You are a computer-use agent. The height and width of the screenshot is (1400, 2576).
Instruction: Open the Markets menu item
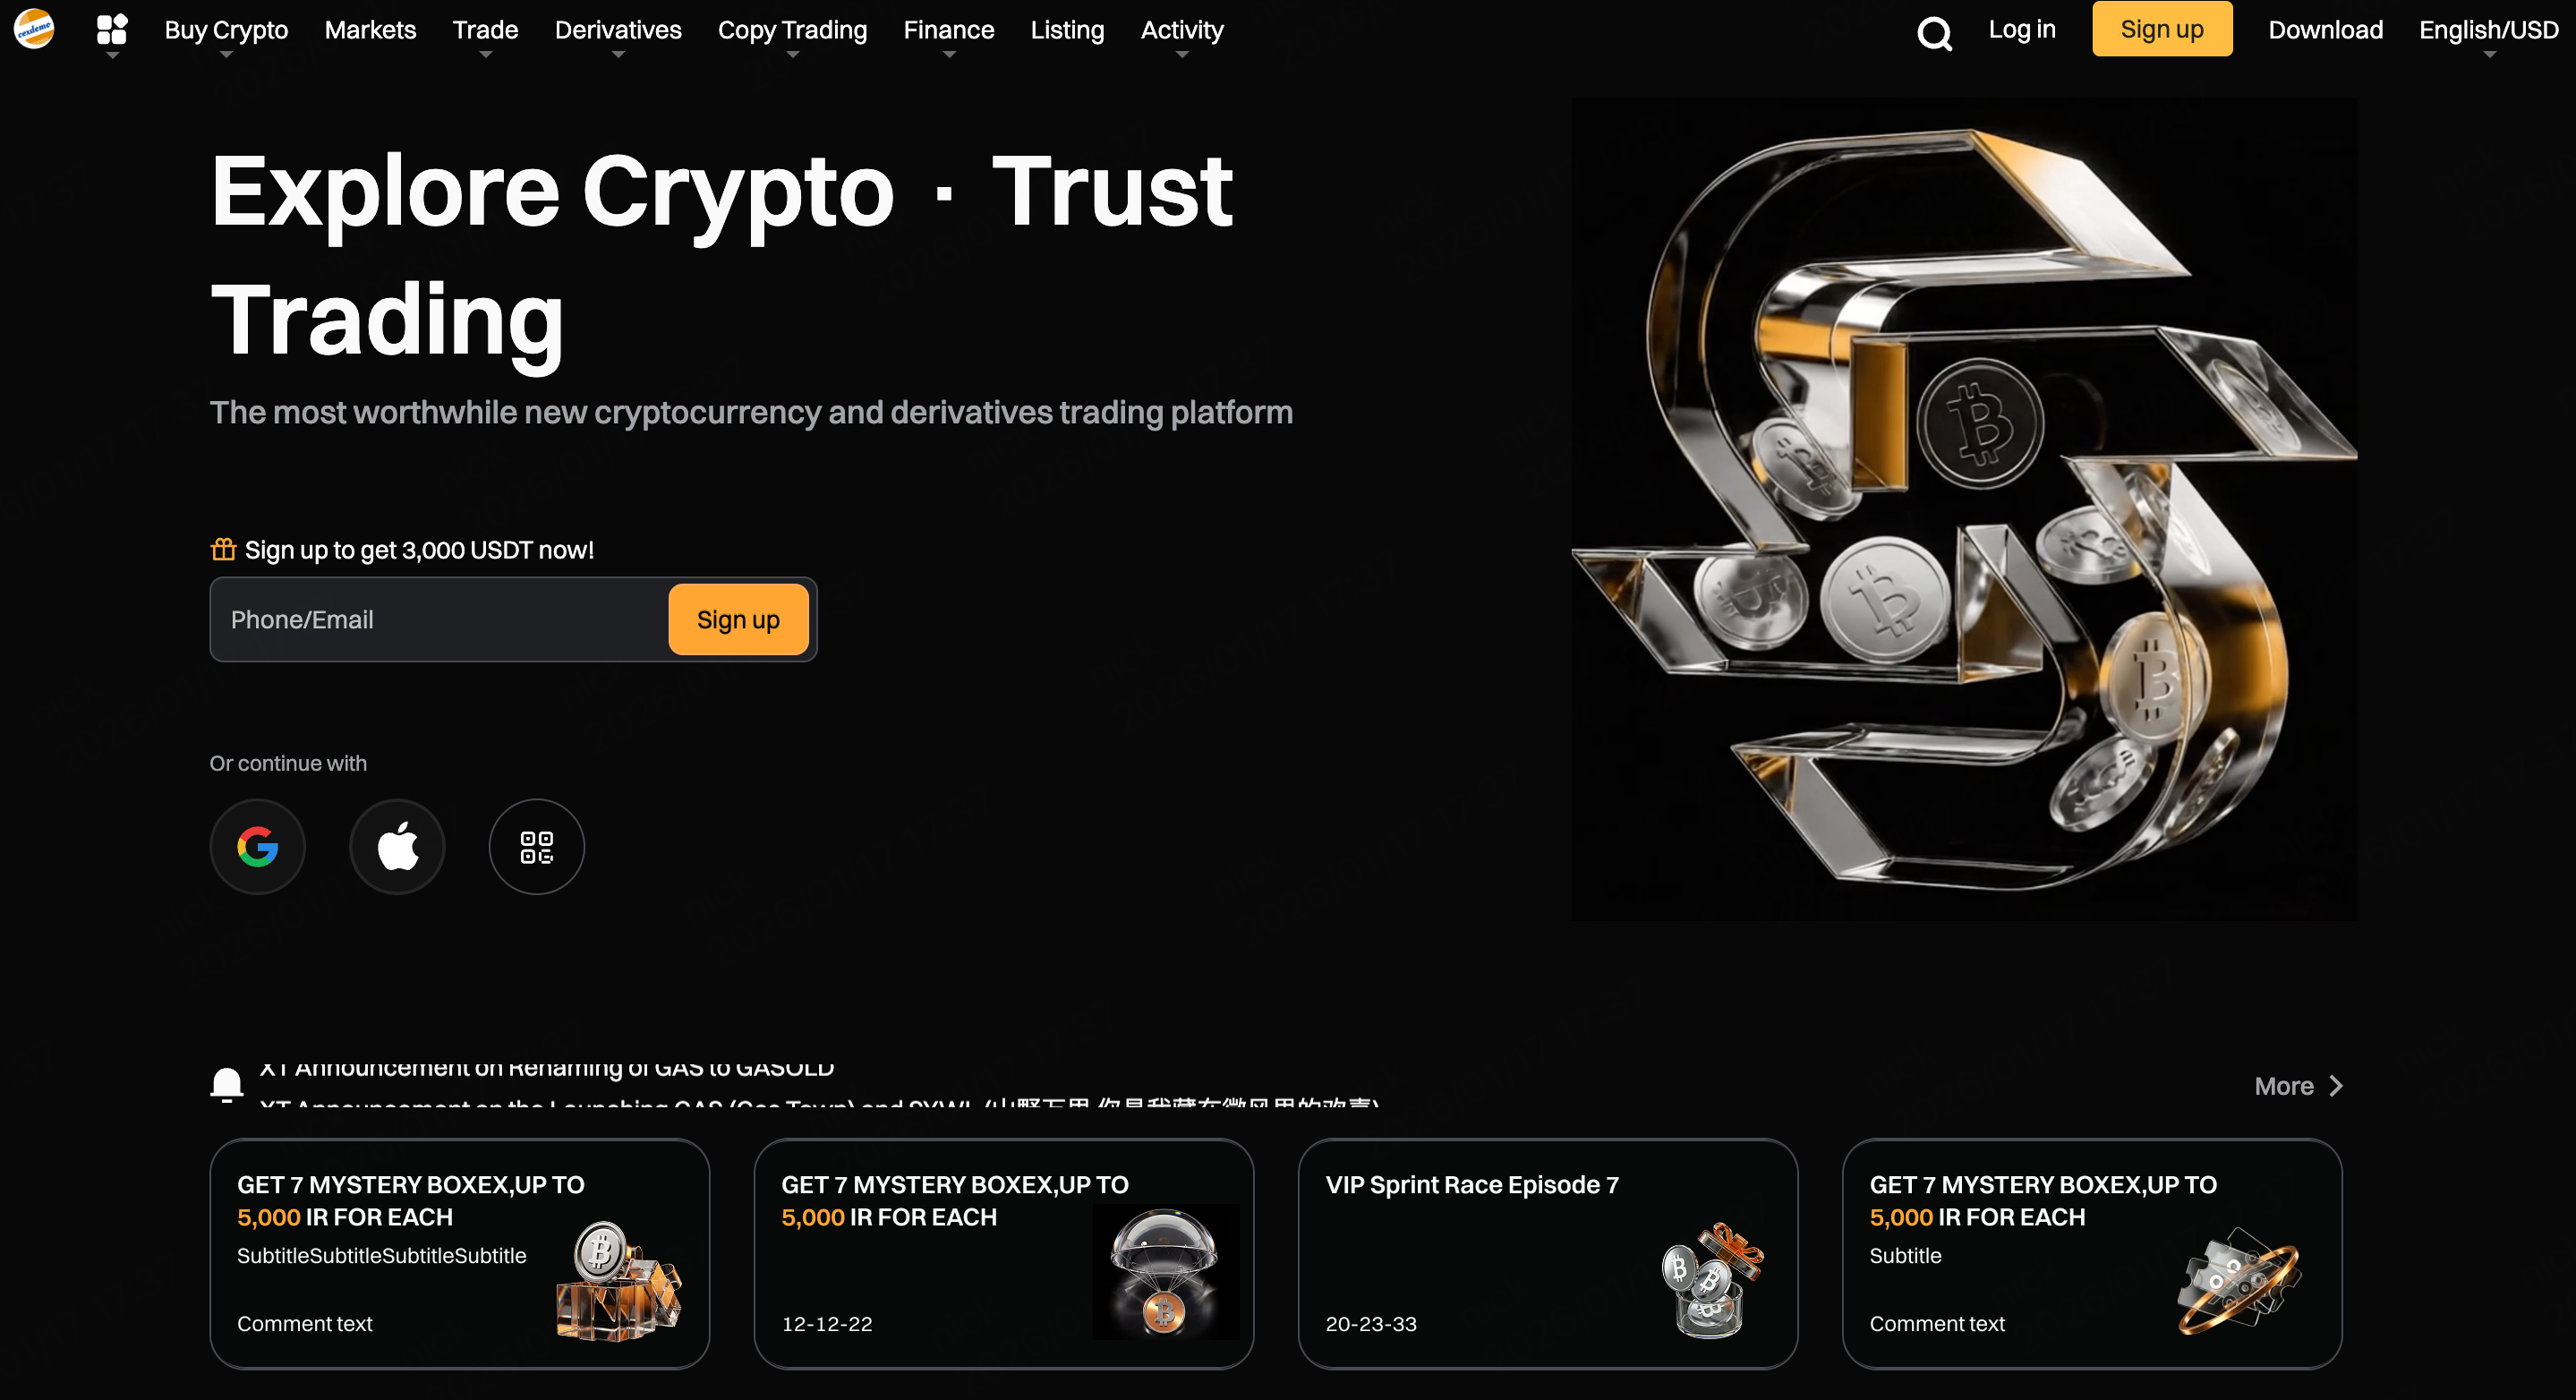coord(370,30)
